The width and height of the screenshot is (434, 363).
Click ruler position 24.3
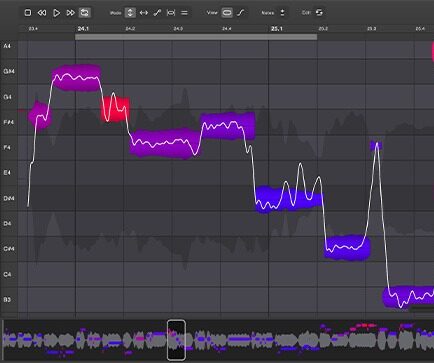(x=178, y=29)
